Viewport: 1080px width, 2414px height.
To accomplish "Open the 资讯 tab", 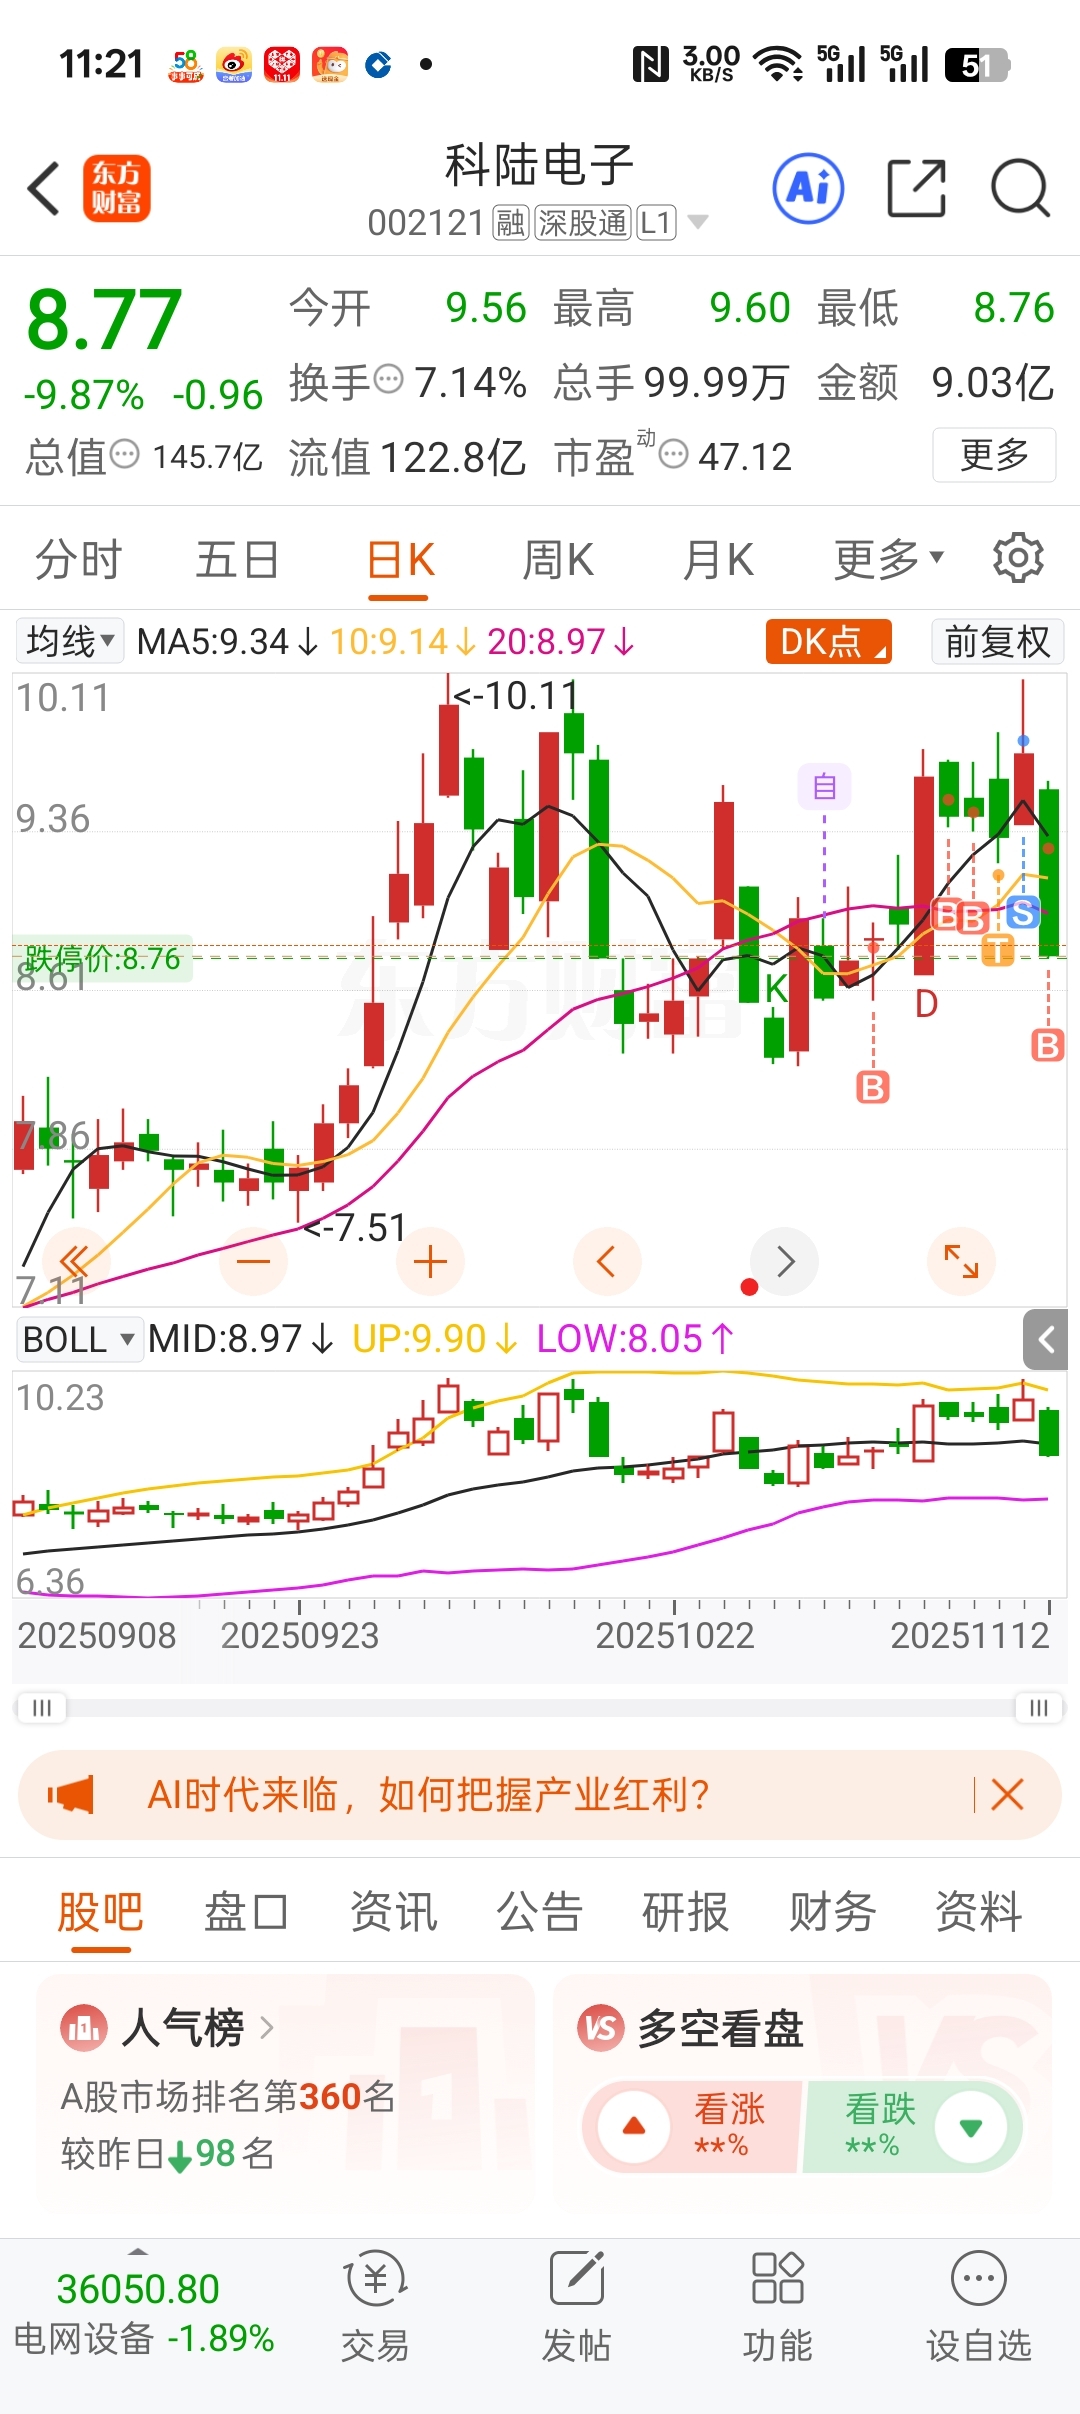I will click(x=393, y=1911).
